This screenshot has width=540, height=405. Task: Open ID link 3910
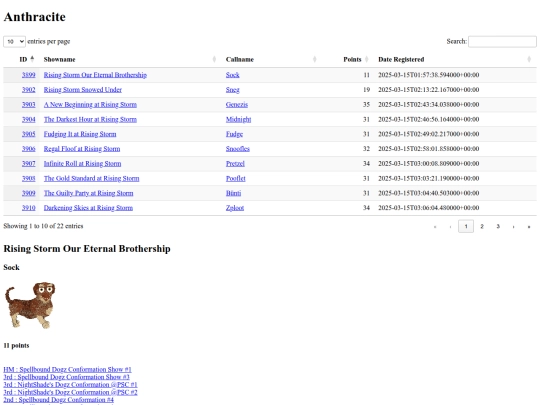tap(29, 208)
